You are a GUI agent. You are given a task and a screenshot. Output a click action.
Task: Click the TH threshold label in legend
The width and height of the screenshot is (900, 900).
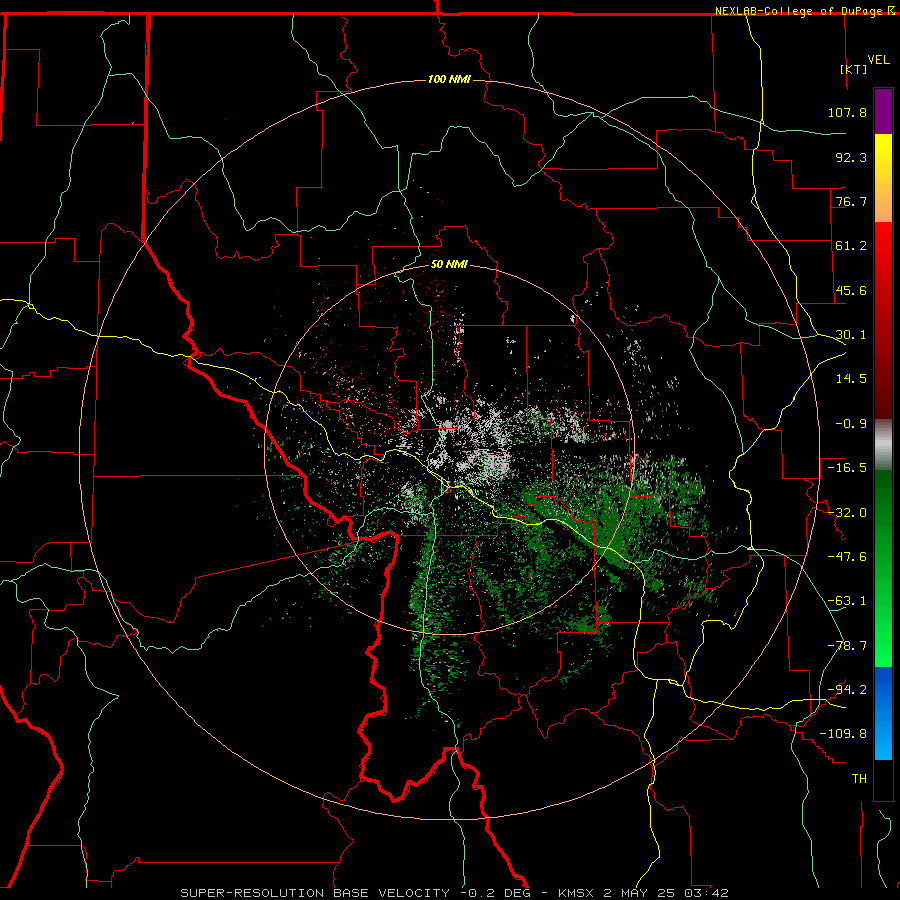click(x=859, y=779)
